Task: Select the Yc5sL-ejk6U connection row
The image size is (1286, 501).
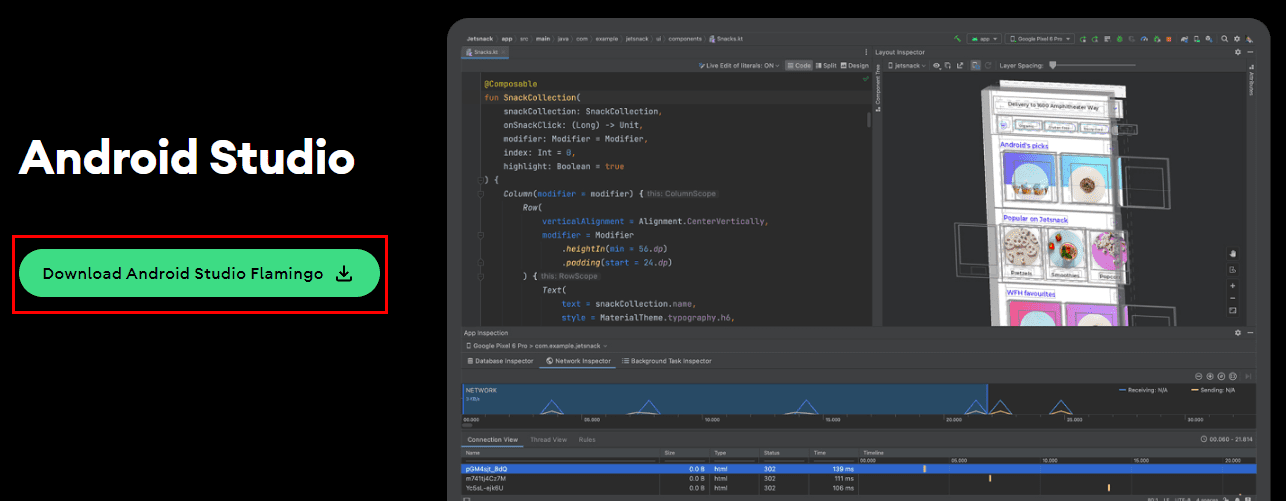Action: [858, 488]
